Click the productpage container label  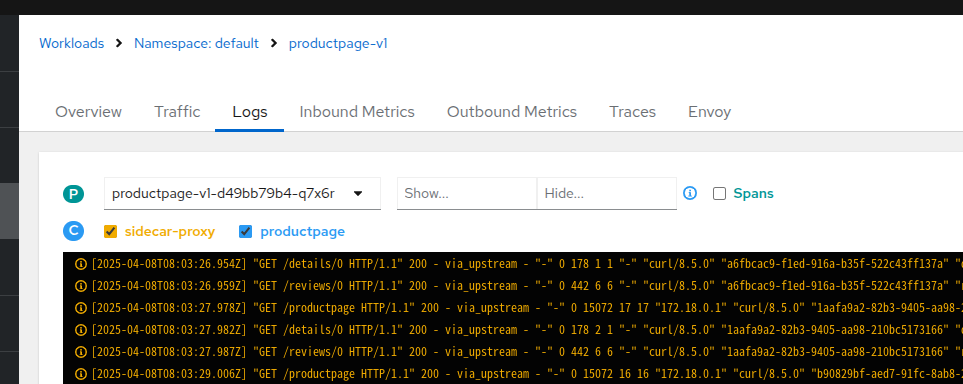[x=302, y=232]
